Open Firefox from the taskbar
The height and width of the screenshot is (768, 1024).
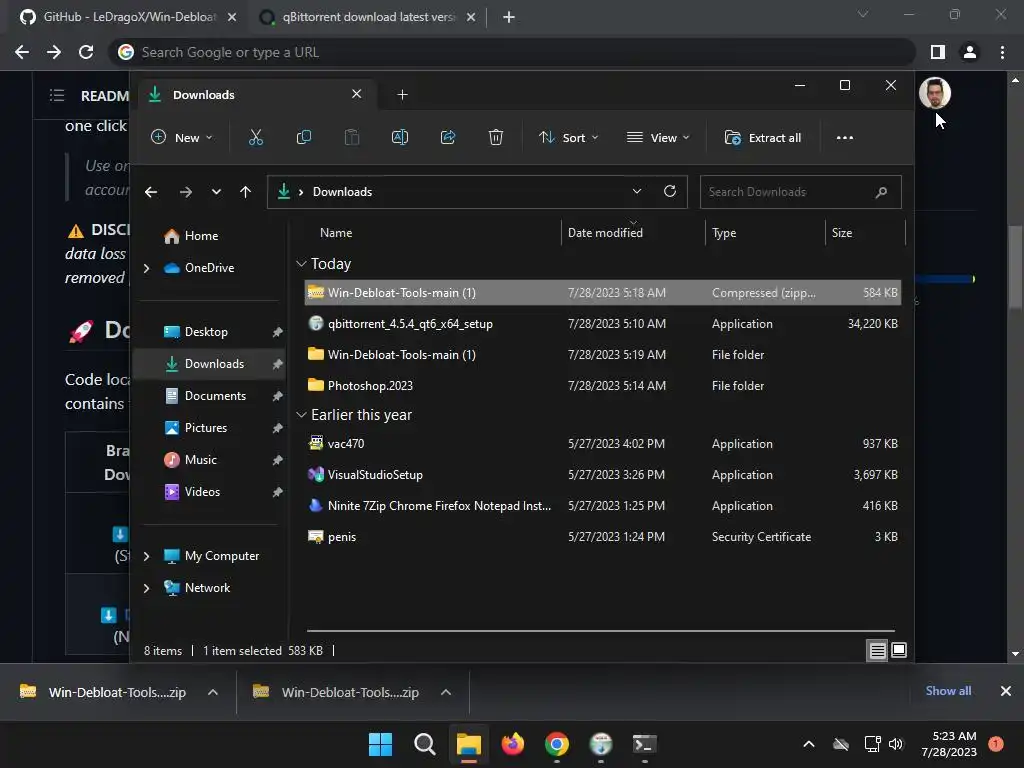513,744
